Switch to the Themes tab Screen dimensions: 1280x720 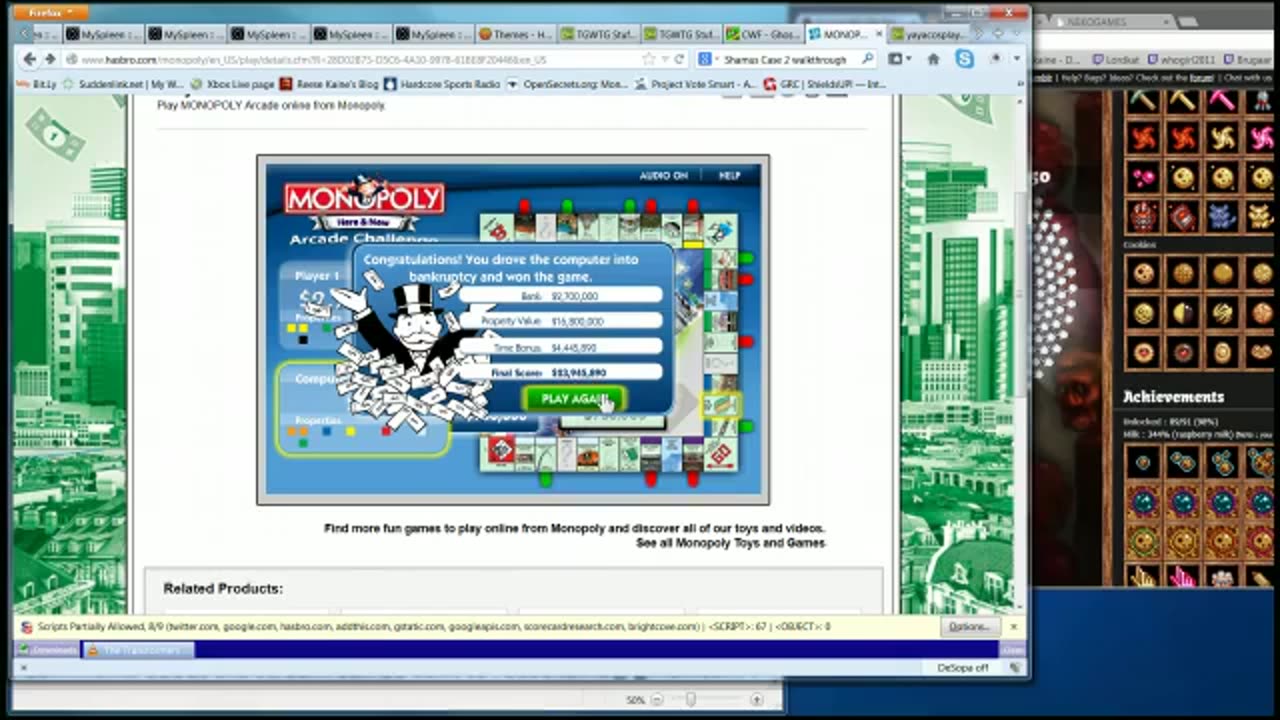tap(516, 34)
